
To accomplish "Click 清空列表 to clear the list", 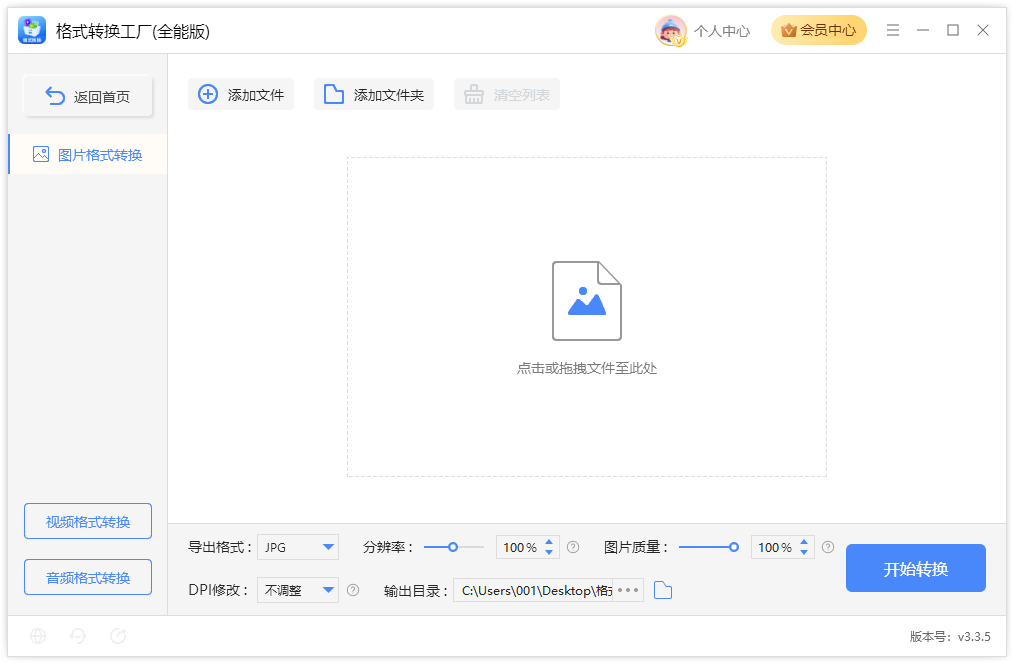I will click(x=507, y=94).
